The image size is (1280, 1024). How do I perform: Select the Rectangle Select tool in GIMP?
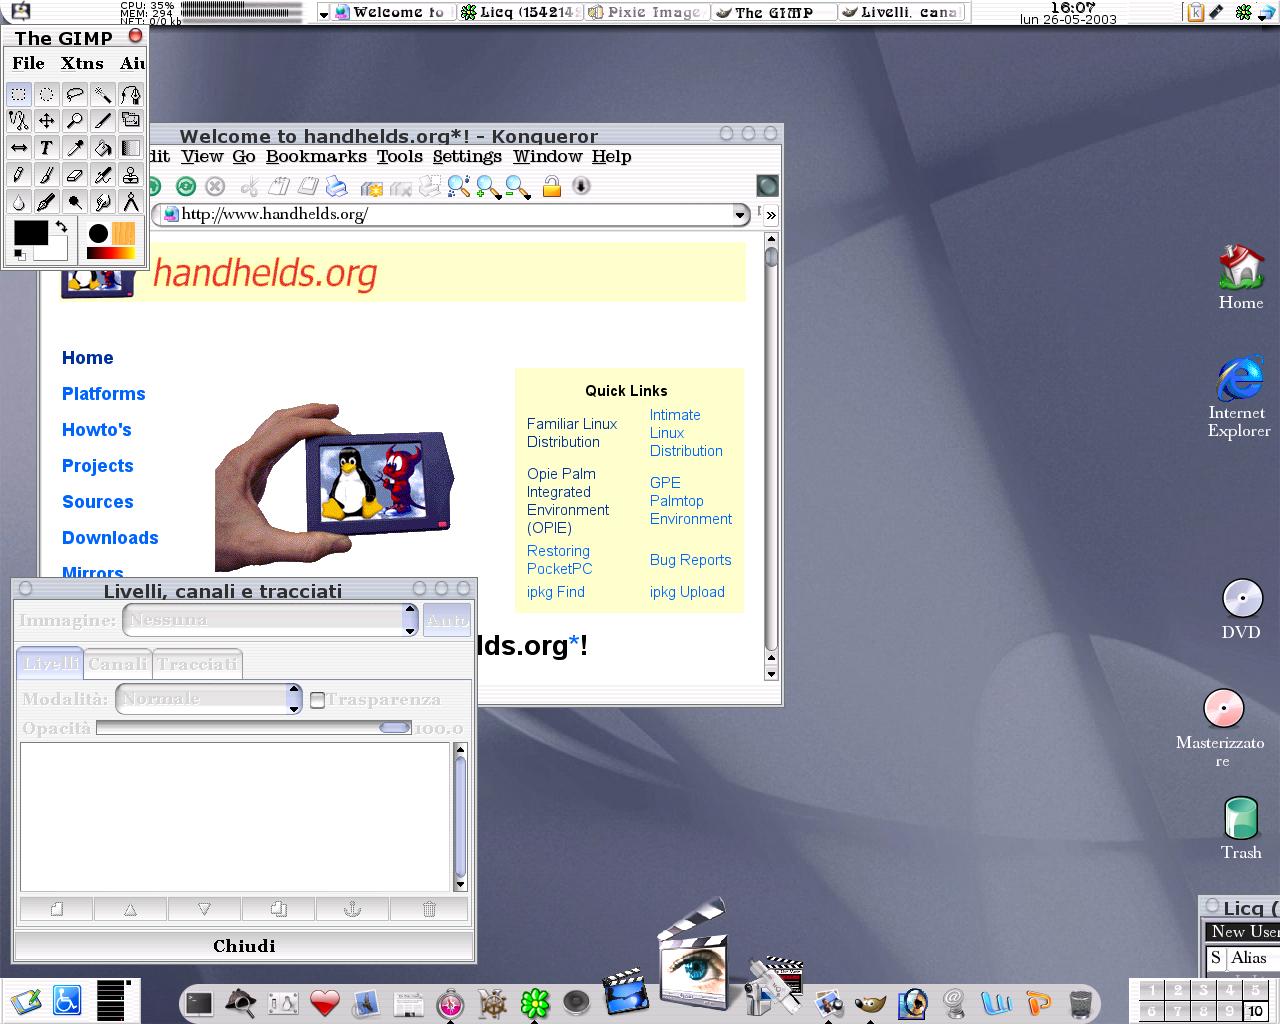(19, 95)
